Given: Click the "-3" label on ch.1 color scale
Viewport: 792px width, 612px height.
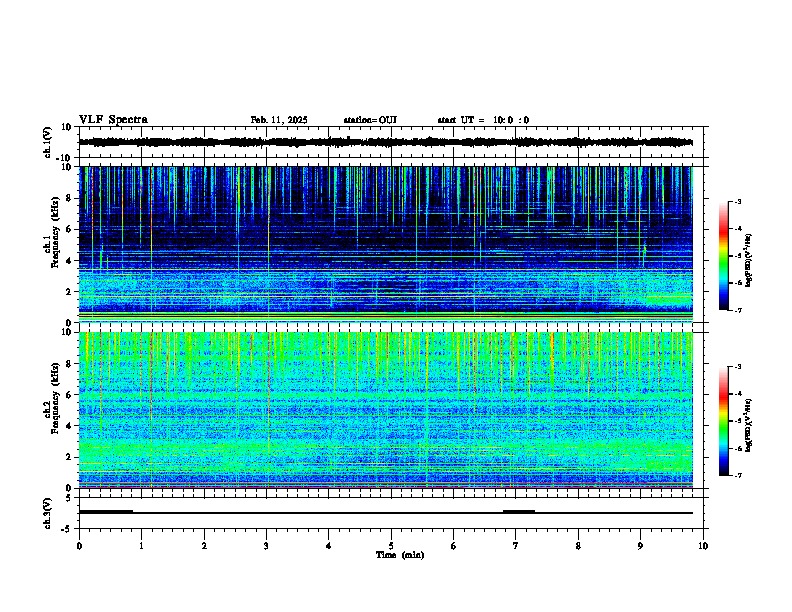Looking at the screenshot, I should coord(737,201).
